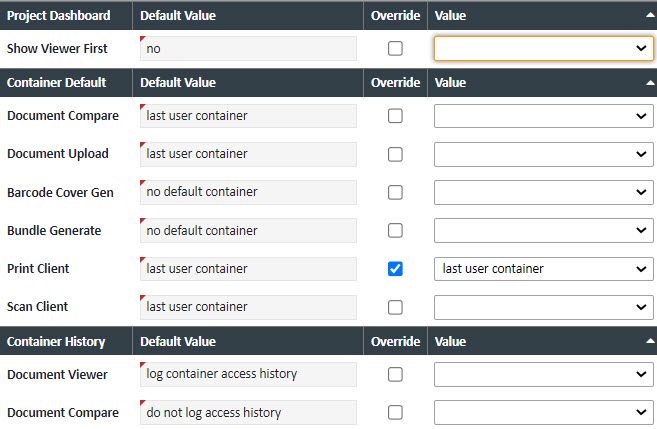Click the Barcode Cover Gen default value field

tap(248, 192)
